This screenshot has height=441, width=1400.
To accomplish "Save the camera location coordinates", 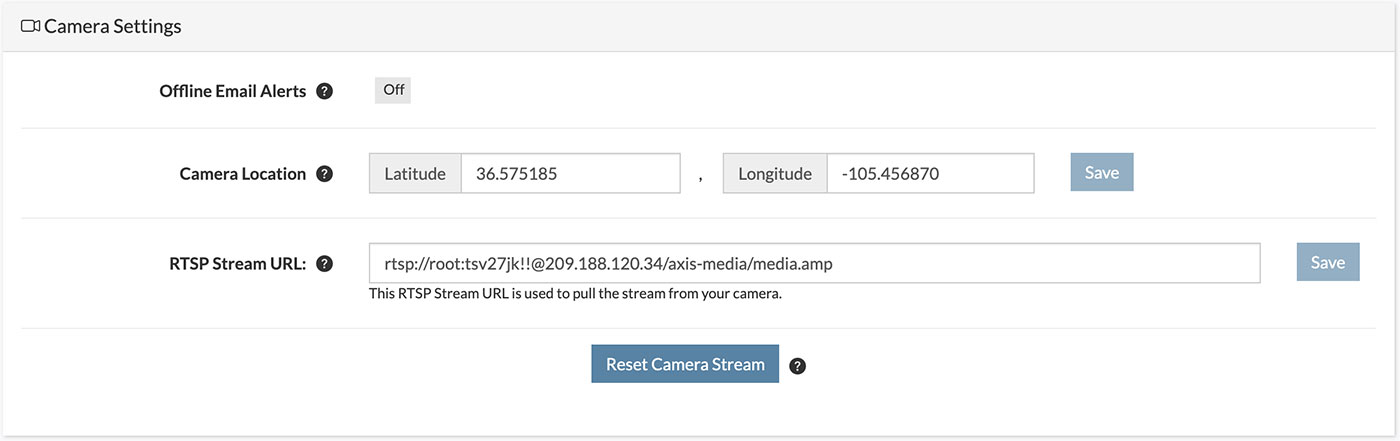I will [1101, 172].
